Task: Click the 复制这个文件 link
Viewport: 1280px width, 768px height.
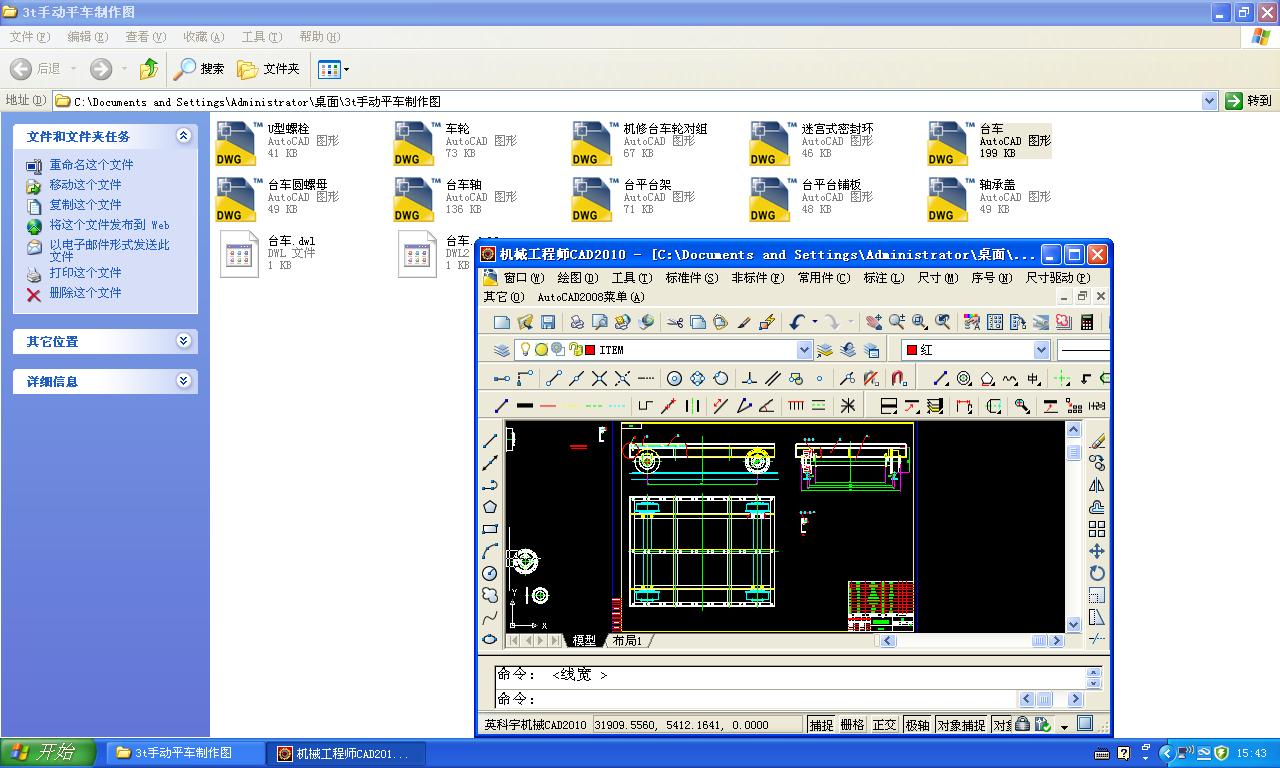Action: (x=85, y=205)
